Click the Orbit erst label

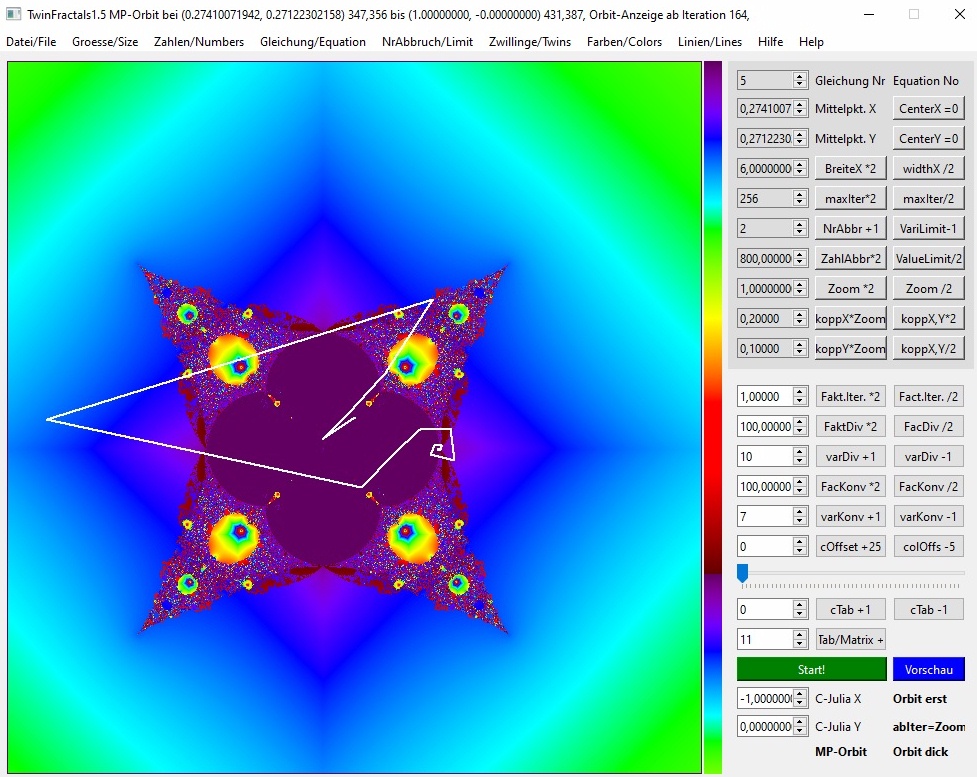[920, 698]
